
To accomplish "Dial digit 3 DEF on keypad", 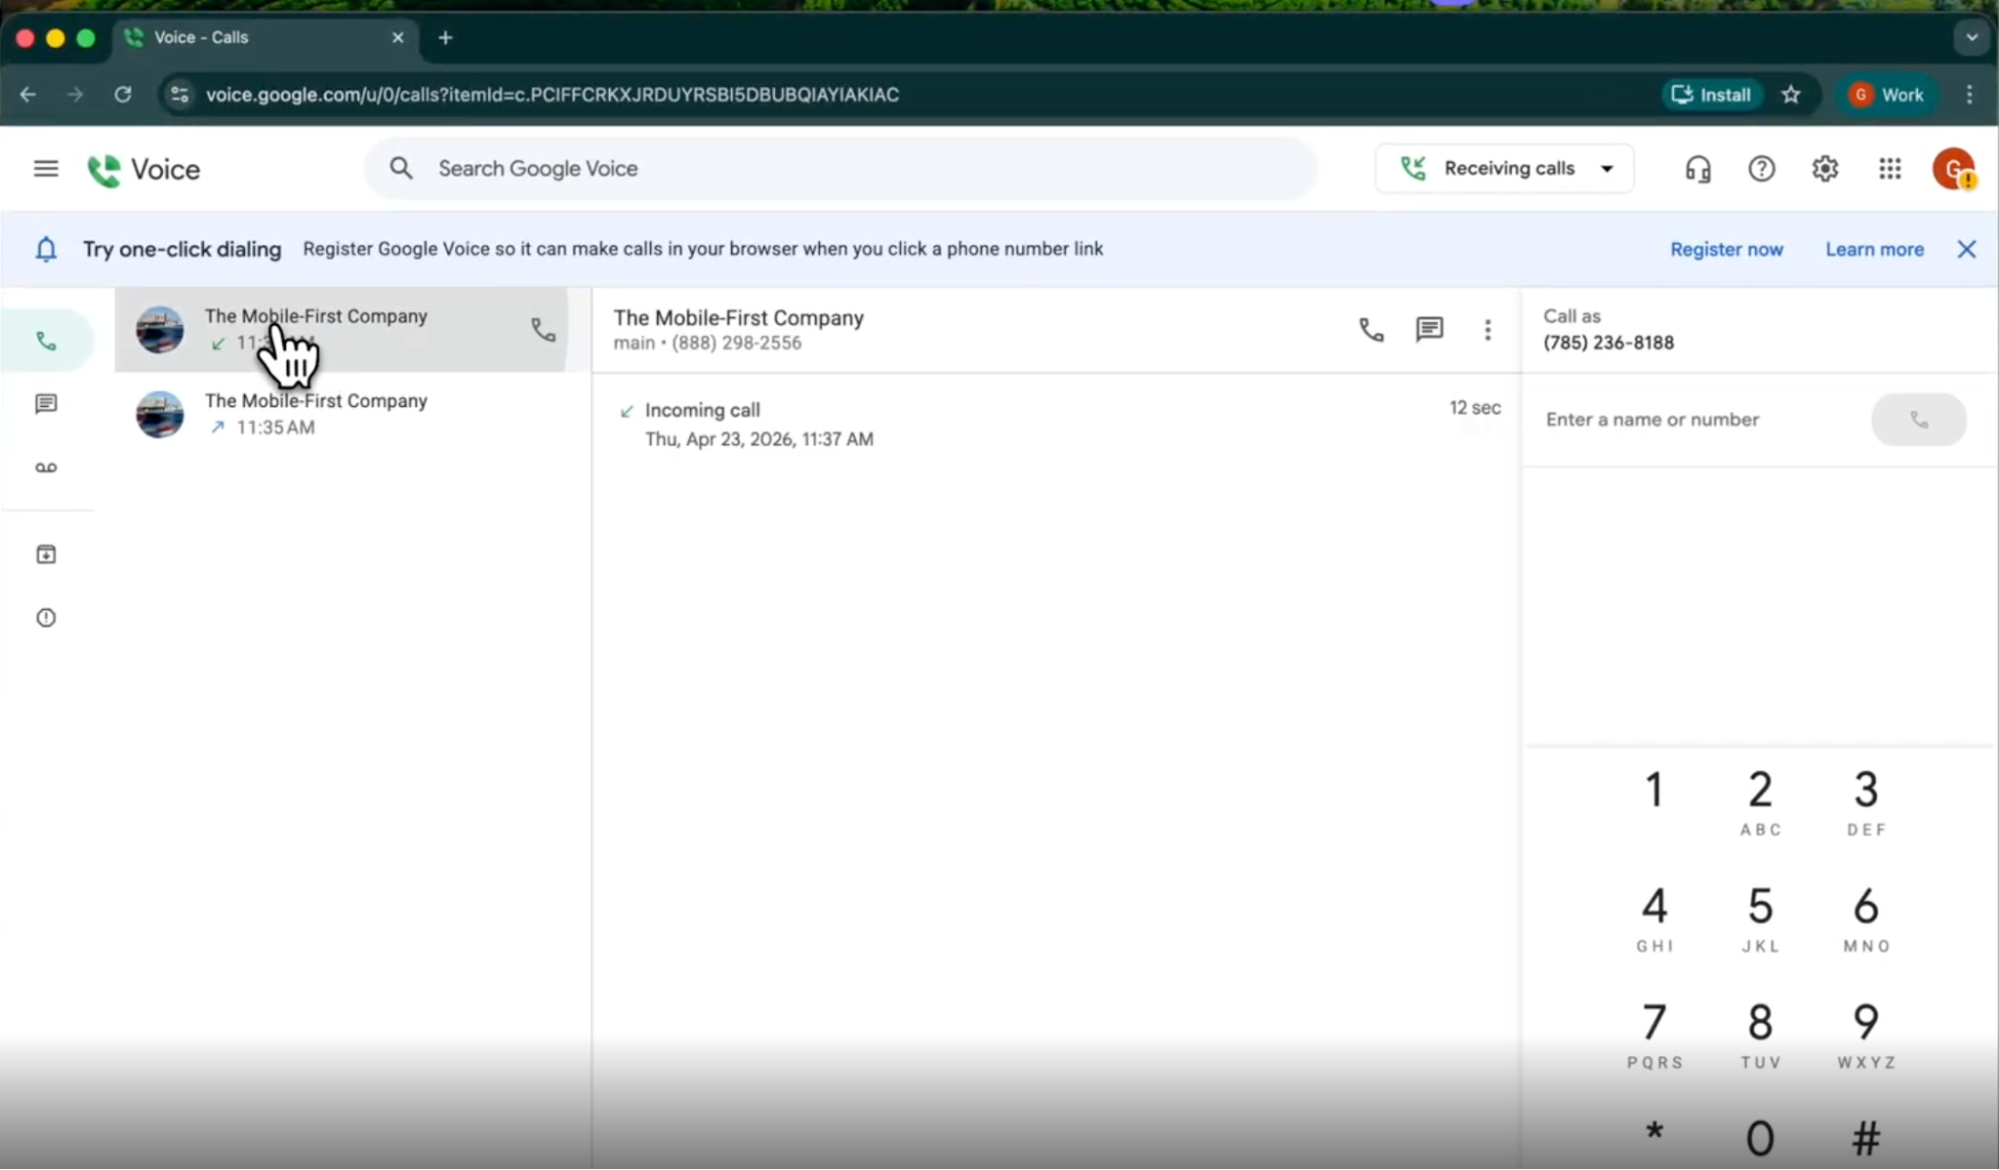I will point(1866,801).
